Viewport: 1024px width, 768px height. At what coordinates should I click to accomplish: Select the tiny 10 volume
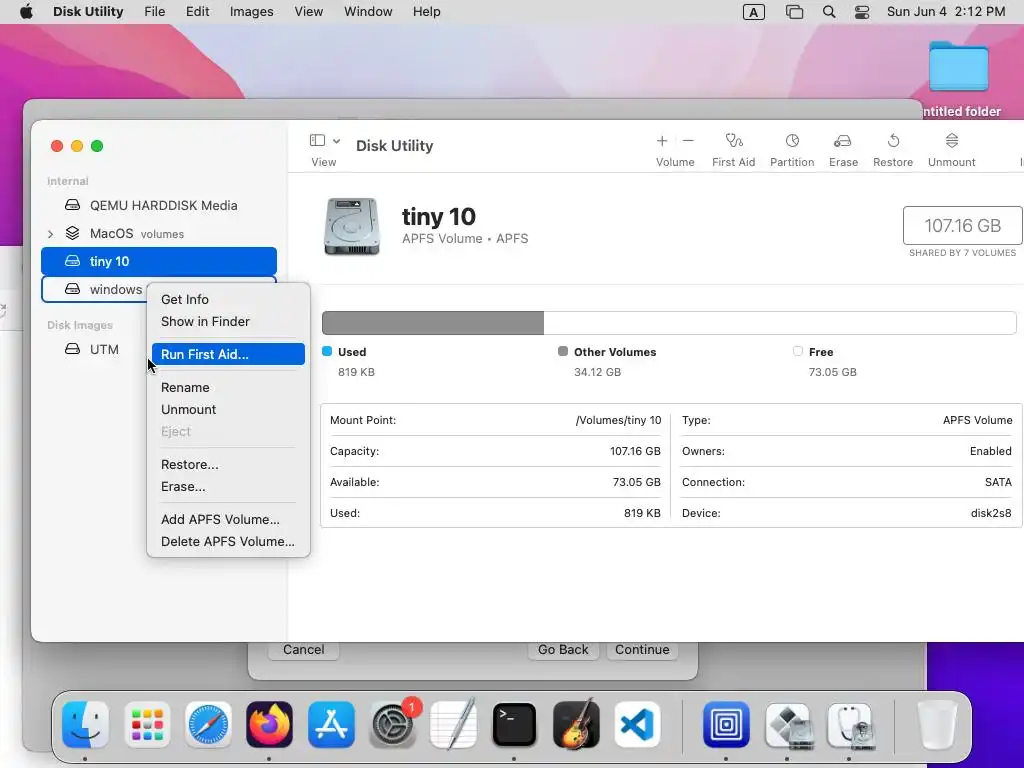159,261
